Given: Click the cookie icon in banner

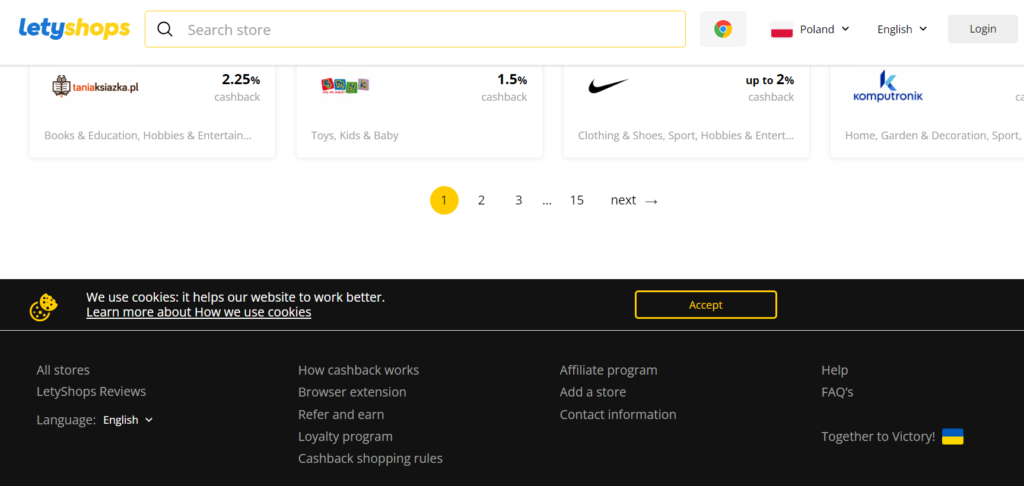Looking at the screenshot, I should pyautogui.click(x=44, y=307).
